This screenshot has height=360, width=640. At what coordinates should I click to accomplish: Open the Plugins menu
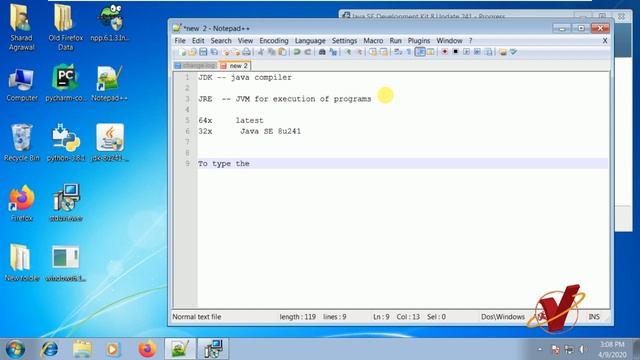419,40
